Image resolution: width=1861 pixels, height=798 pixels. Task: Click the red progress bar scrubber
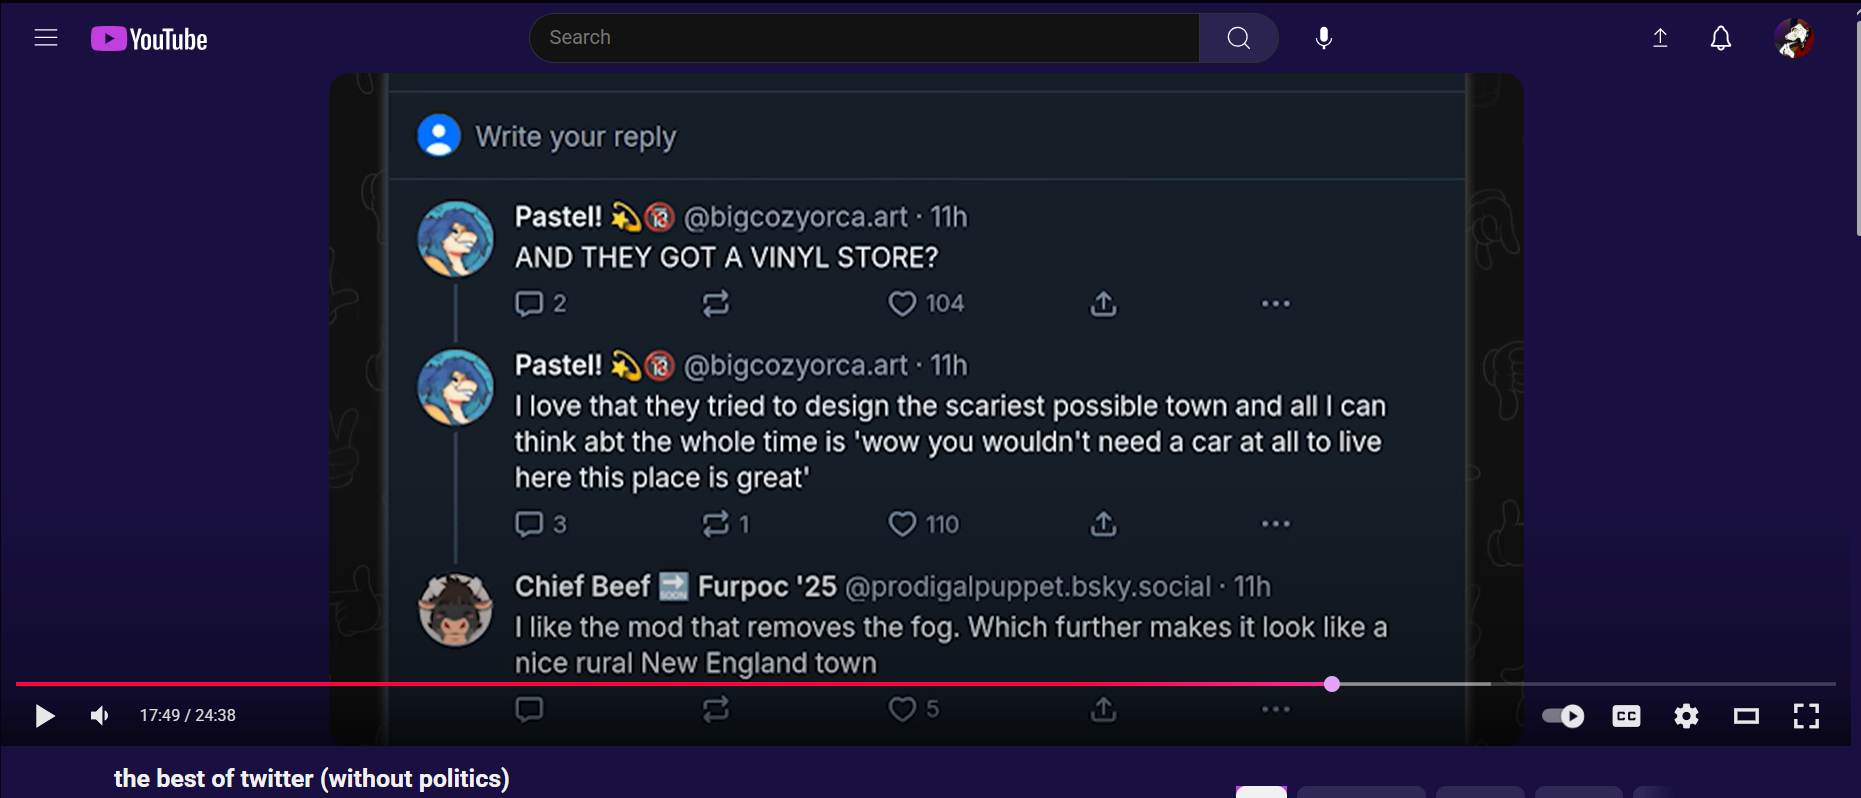click(1332, 684)
